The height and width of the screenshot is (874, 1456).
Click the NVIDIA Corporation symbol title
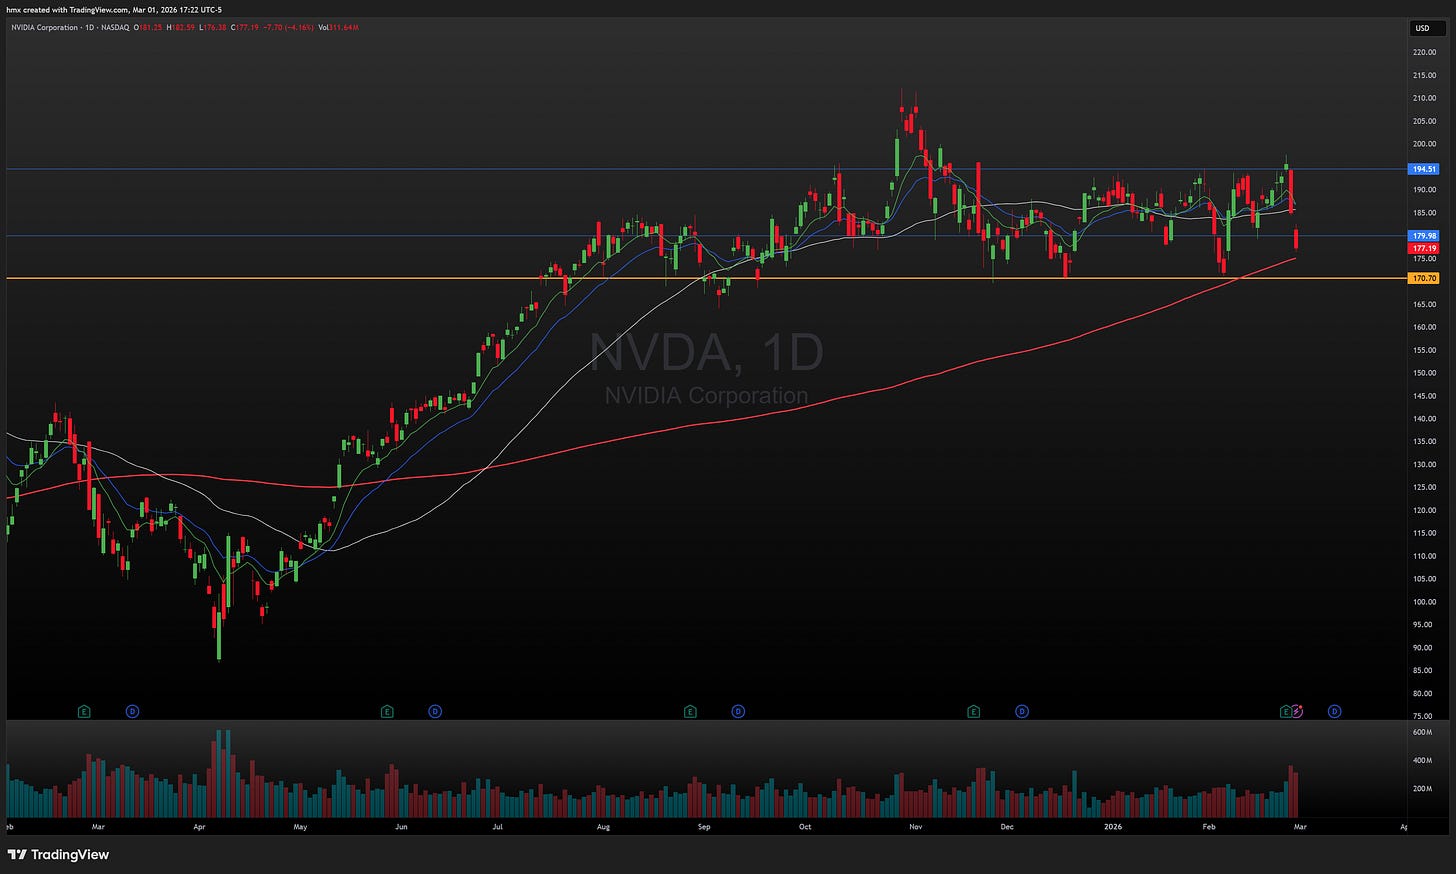(x=44, y=27)
